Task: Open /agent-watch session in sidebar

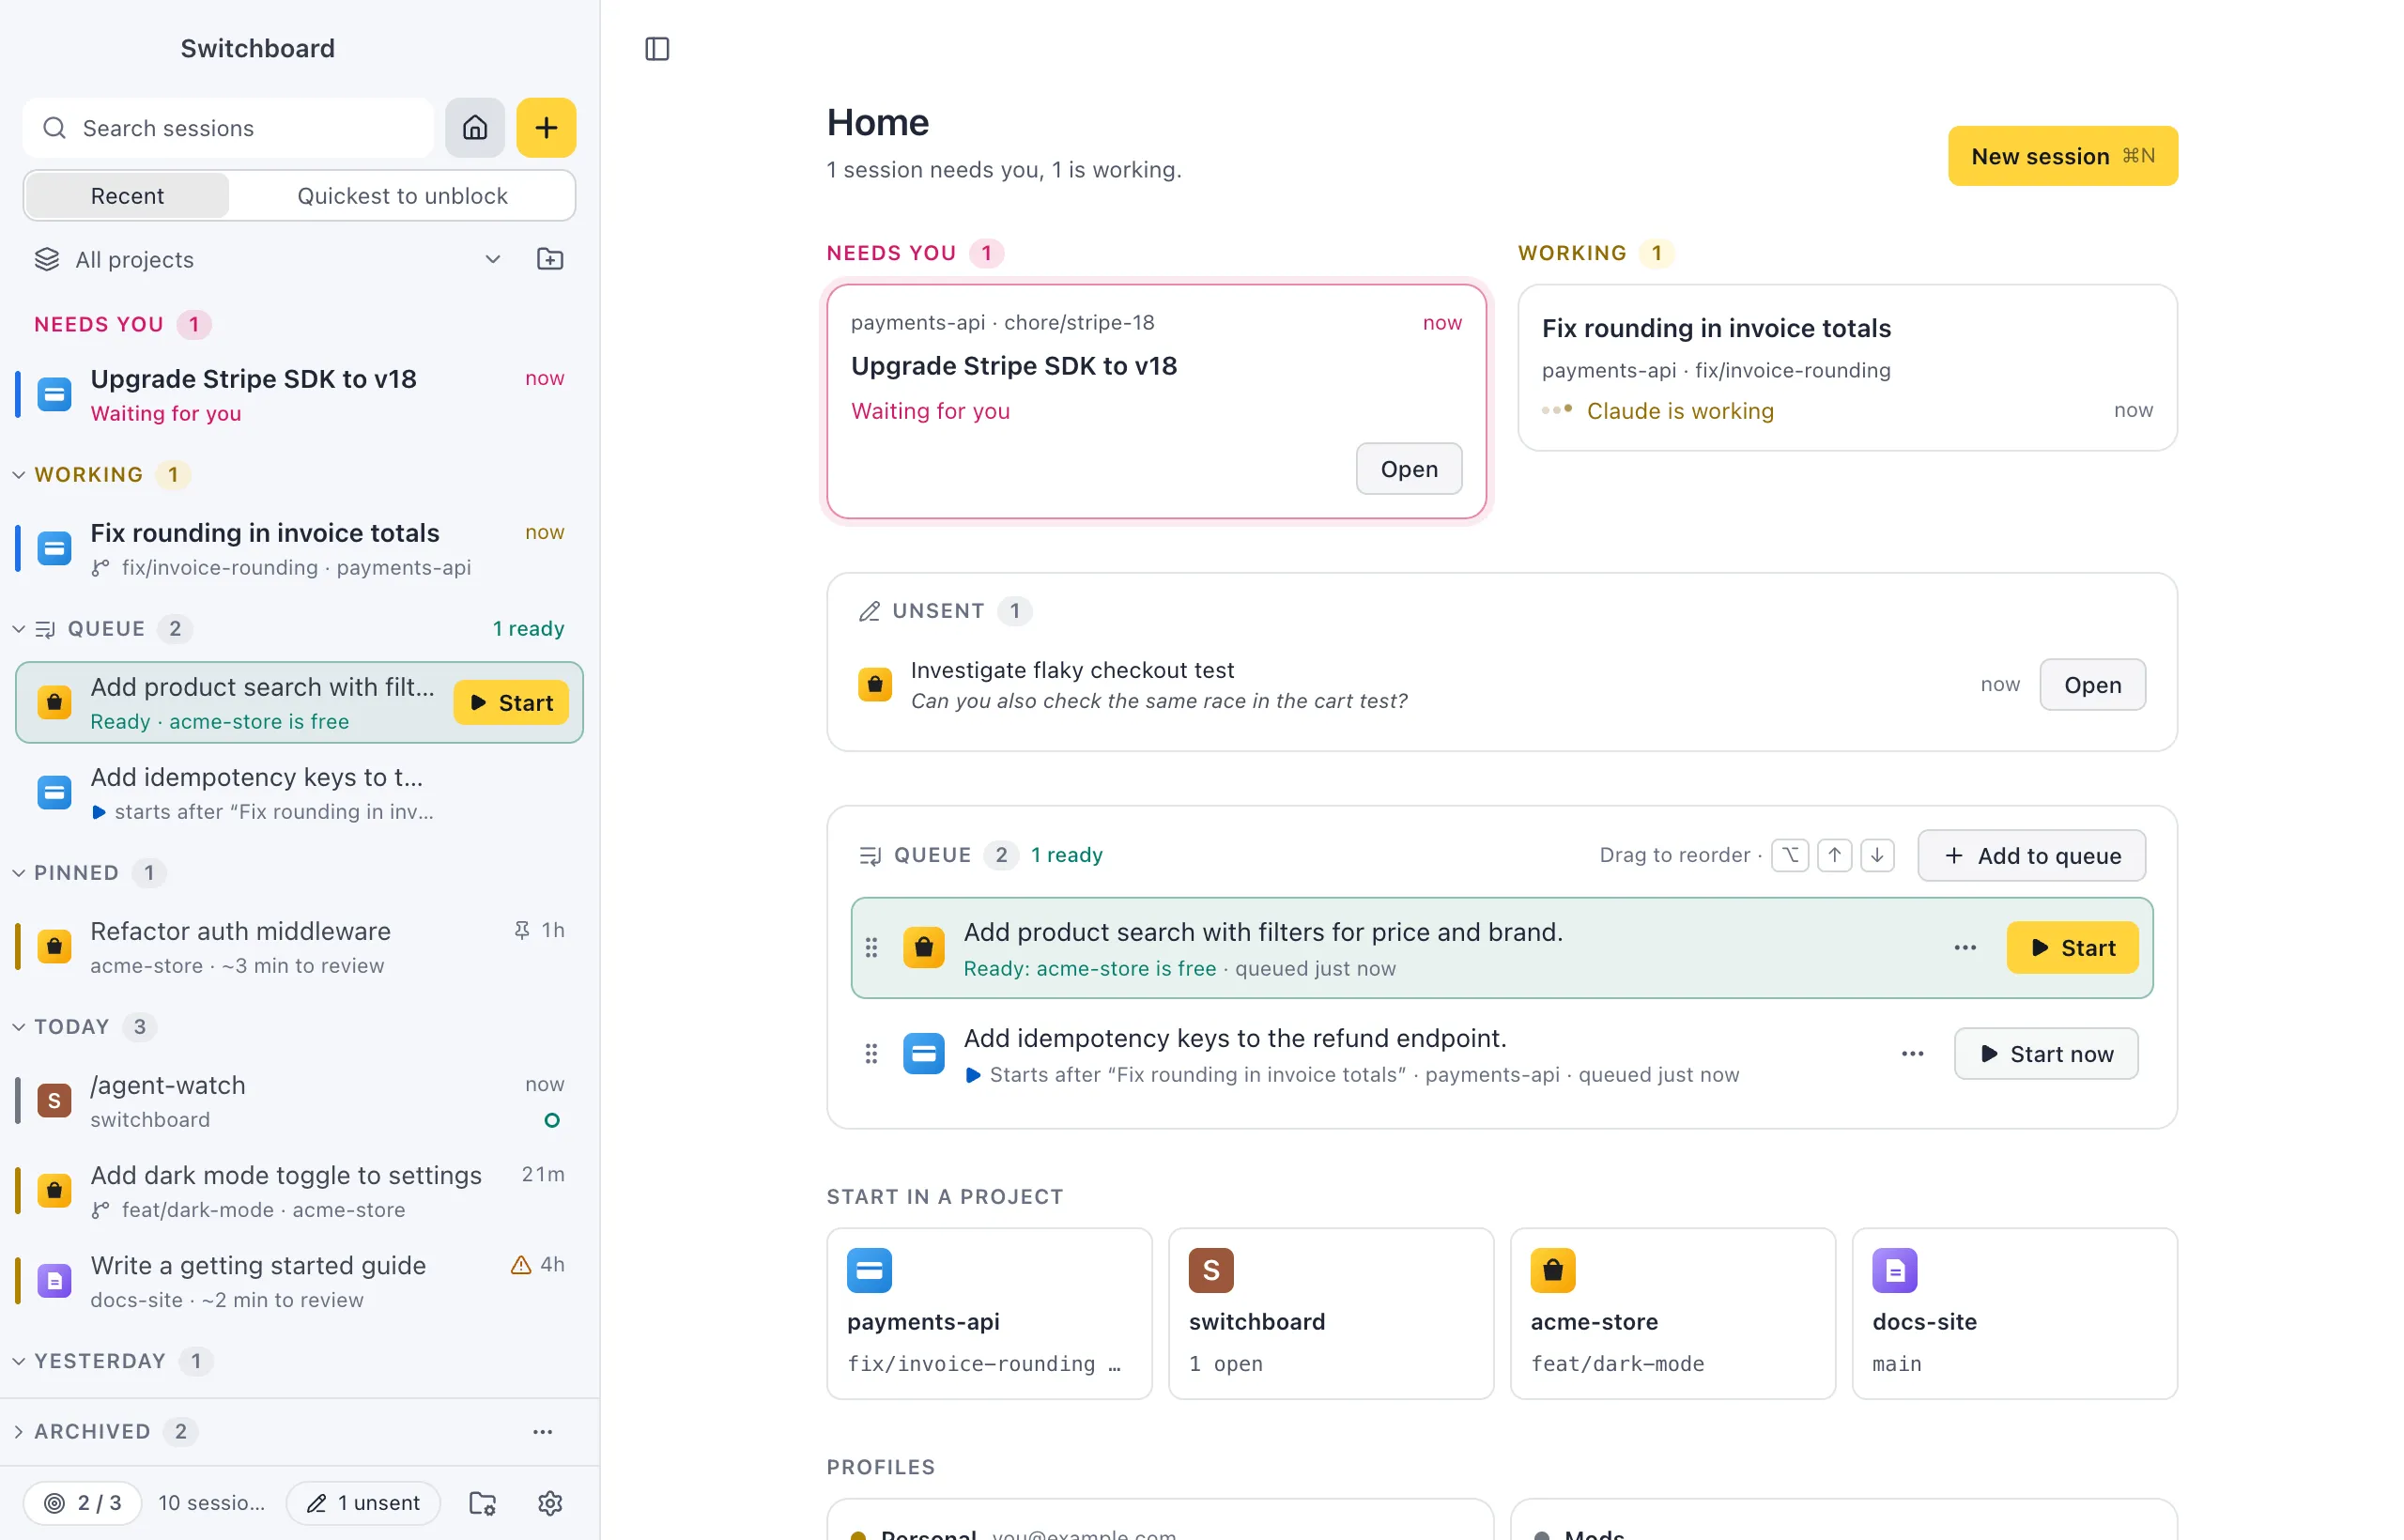Action: (x=298, y=1100)
